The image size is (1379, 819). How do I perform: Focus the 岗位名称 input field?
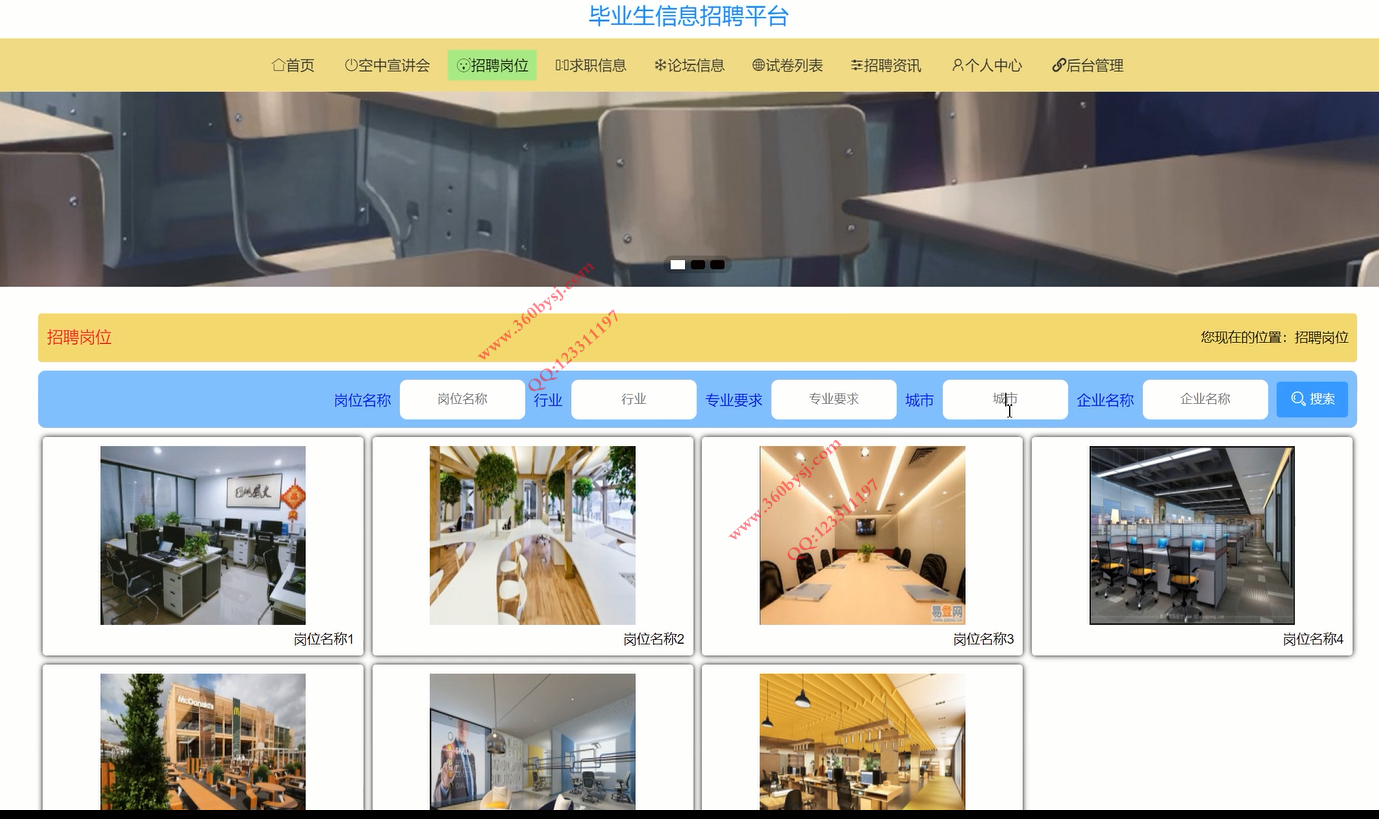(462, 399)
